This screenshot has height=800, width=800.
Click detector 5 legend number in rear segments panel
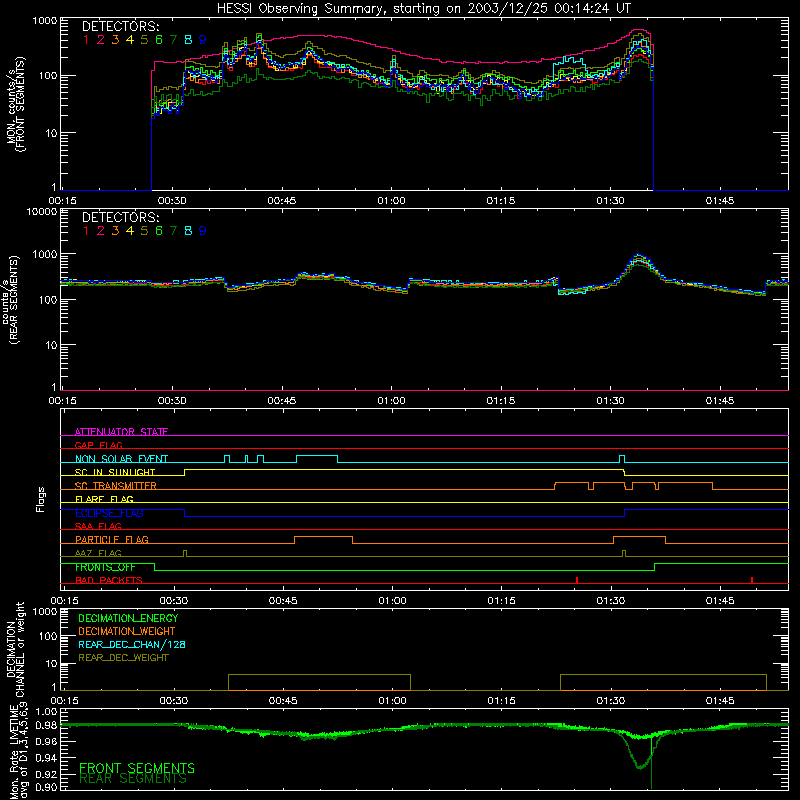point(144,231)
